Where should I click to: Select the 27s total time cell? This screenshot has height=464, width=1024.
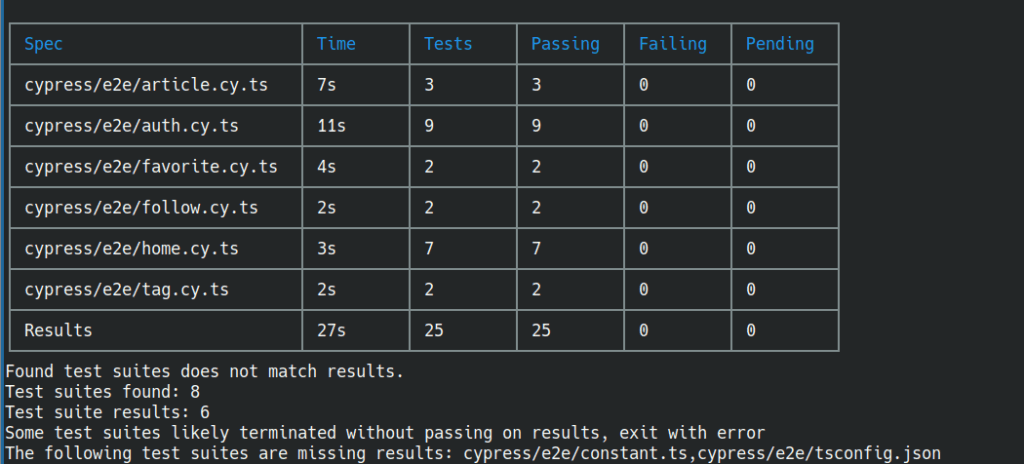point(331,330)
